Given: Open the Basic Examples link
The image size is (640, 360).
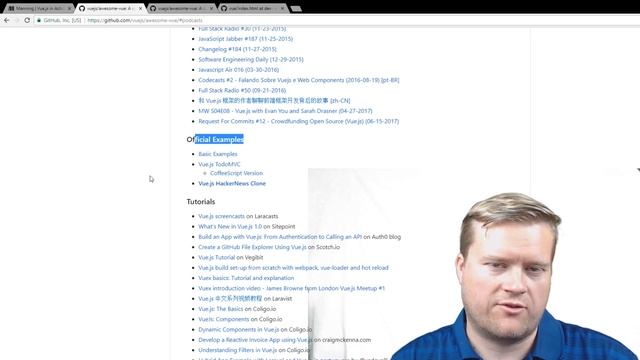Looking at the screenshot, I should (x=218, y=154).
